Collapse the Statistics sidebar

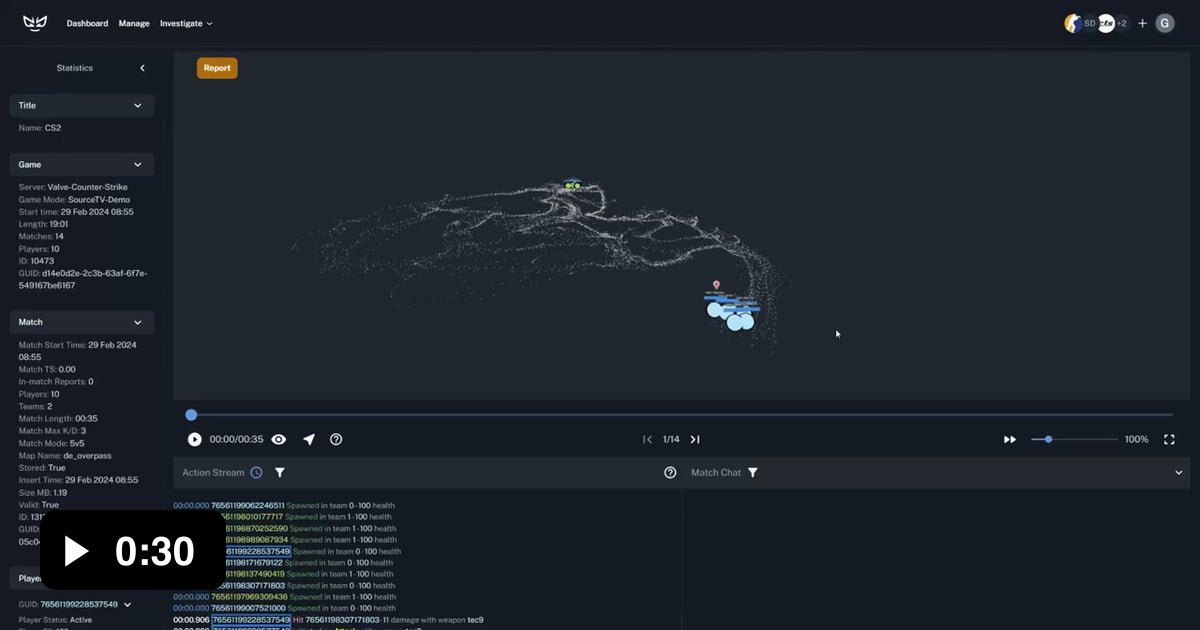tap(142, 68)
